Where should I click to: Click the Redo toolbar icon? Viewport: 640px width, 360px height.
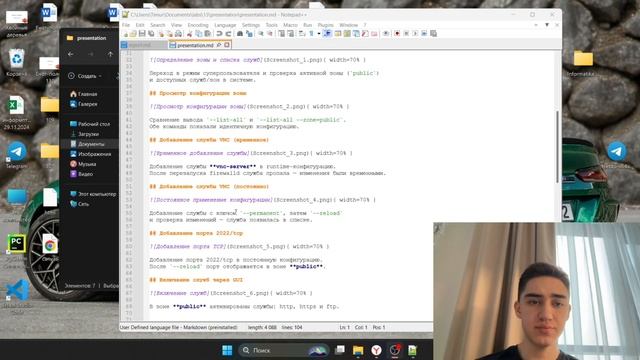[x=228, y=33]
